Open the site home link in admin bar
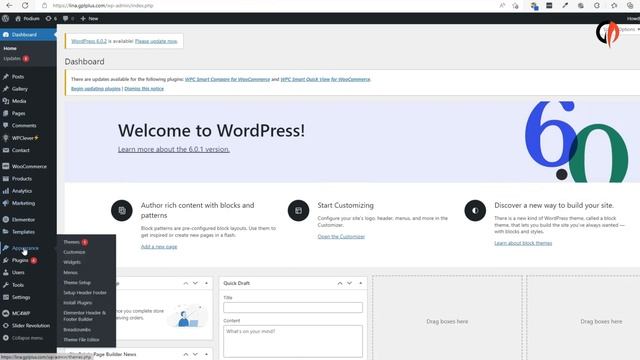640x360 pixels. pos(27,18)
